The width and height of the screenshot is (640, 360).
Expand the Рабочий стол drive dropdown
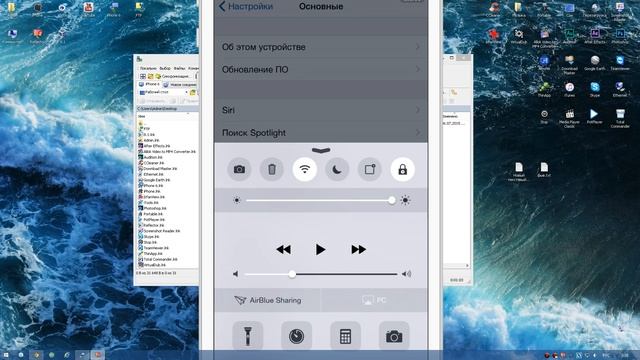click(187, 93)
